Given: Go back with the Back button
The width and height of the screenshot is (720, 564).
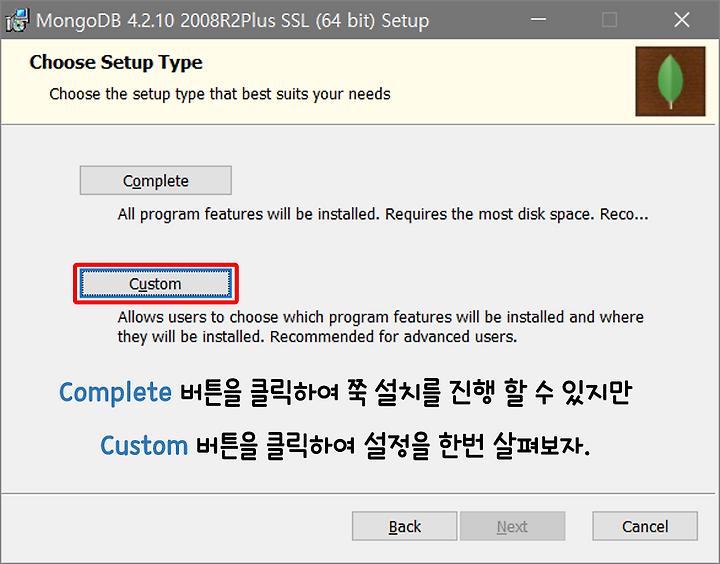Looking at the screenshot, I should coord(405,526).
